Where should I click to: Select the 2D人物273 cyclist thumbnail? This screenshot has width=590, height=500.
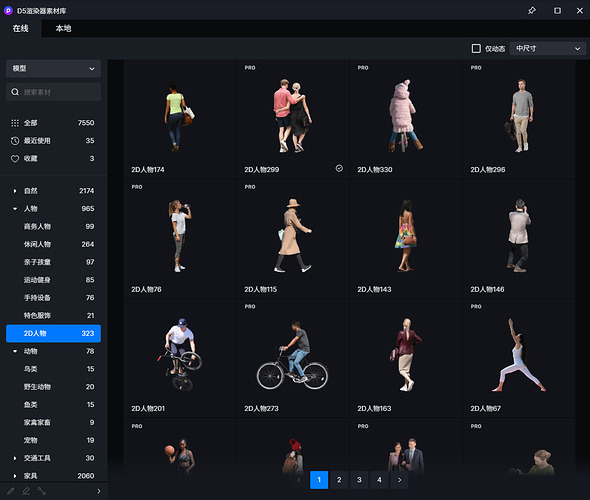293,357
